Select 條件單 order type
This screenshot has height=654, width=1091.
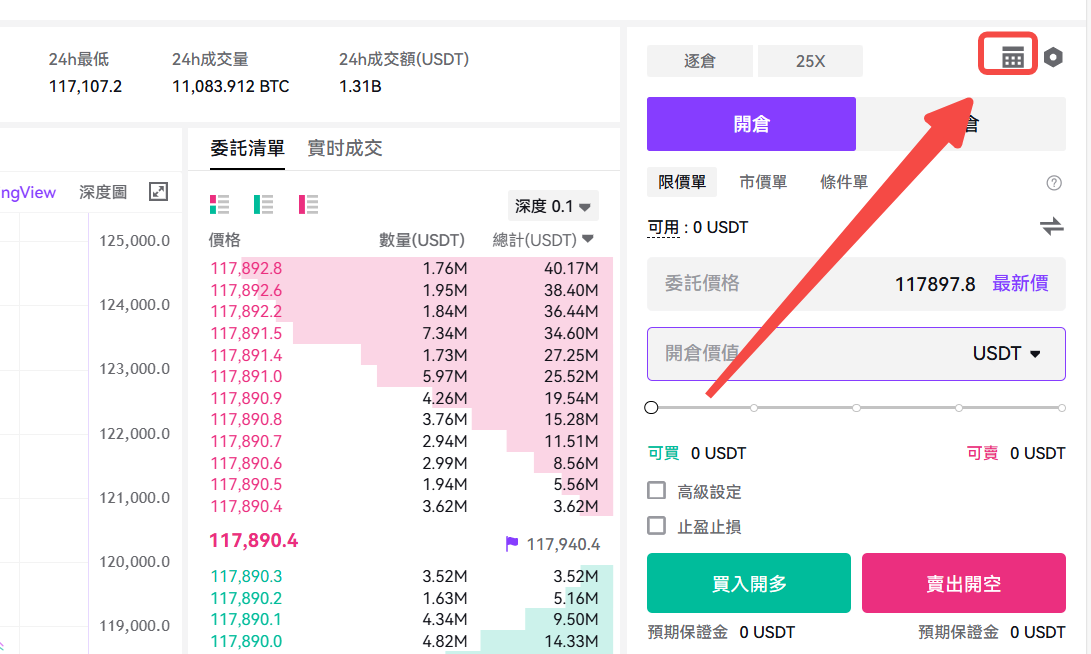[x=844, y=182]
